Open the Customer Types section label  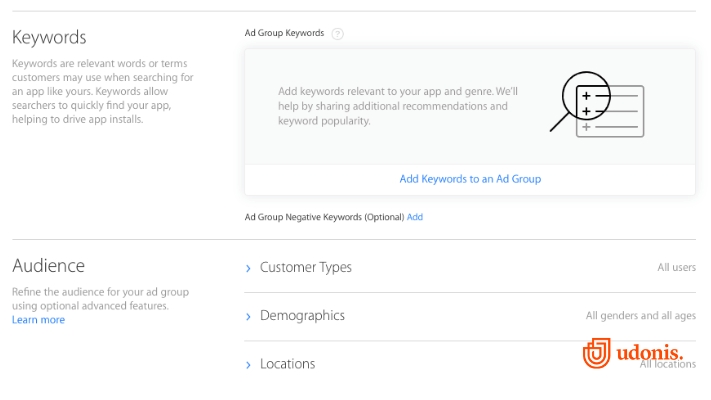[x=305, y=267]
